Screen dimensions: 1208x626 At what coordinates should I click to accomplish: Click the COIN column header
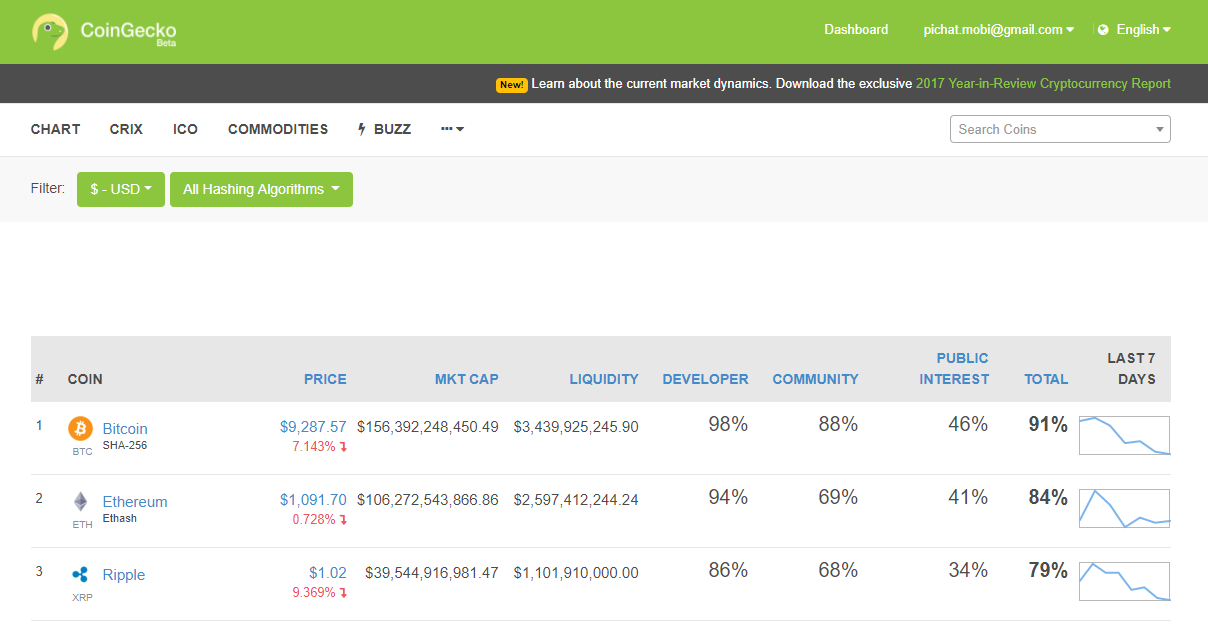(x=85, y=379)
